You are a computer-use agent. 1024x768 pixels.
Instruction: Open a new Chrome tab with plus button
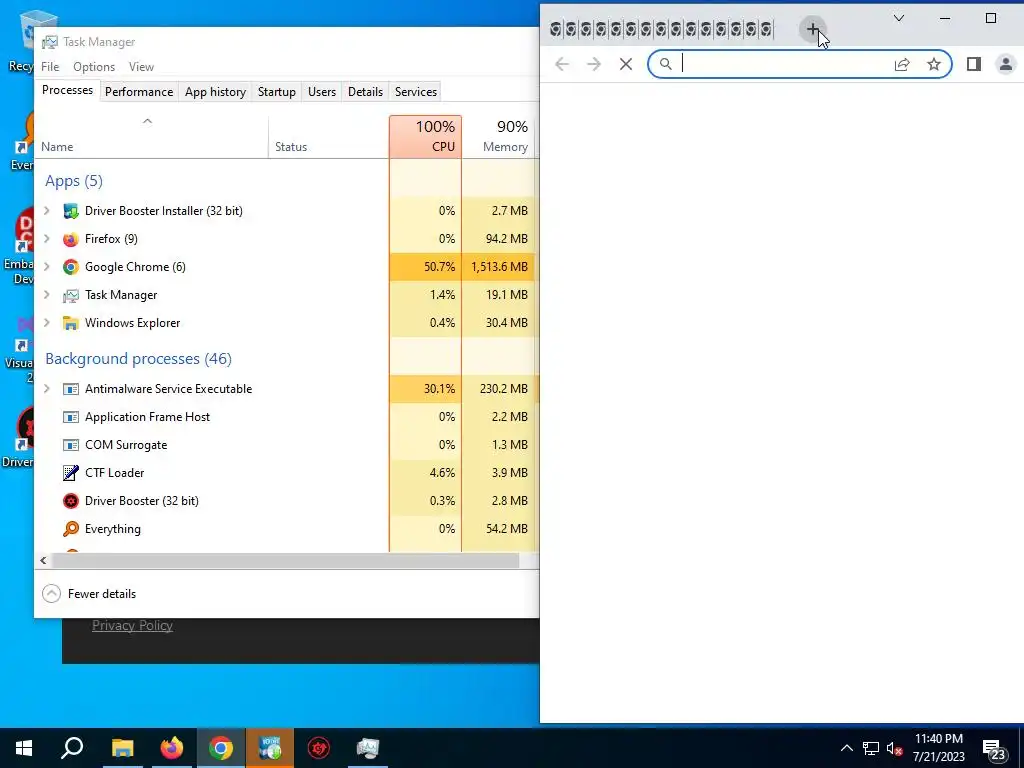click(x=812, y=29)
